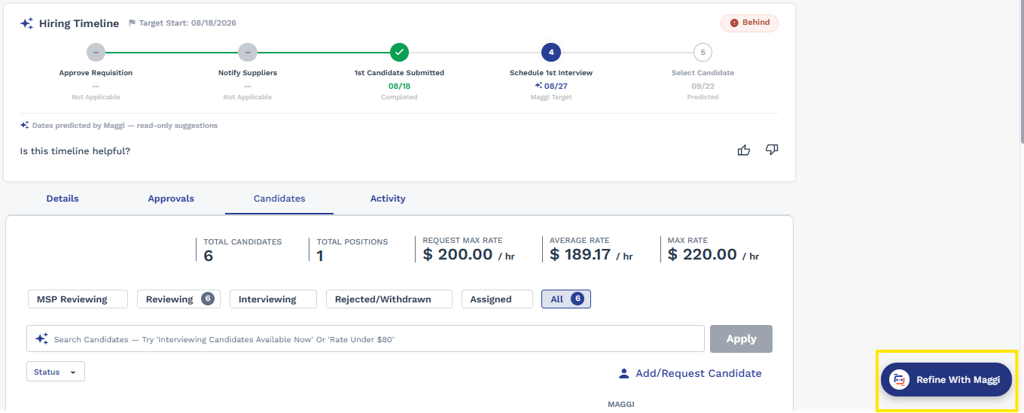Focus the Search Candidates input field
This screenshot has height=413, width=1024.
coord(366,339)
